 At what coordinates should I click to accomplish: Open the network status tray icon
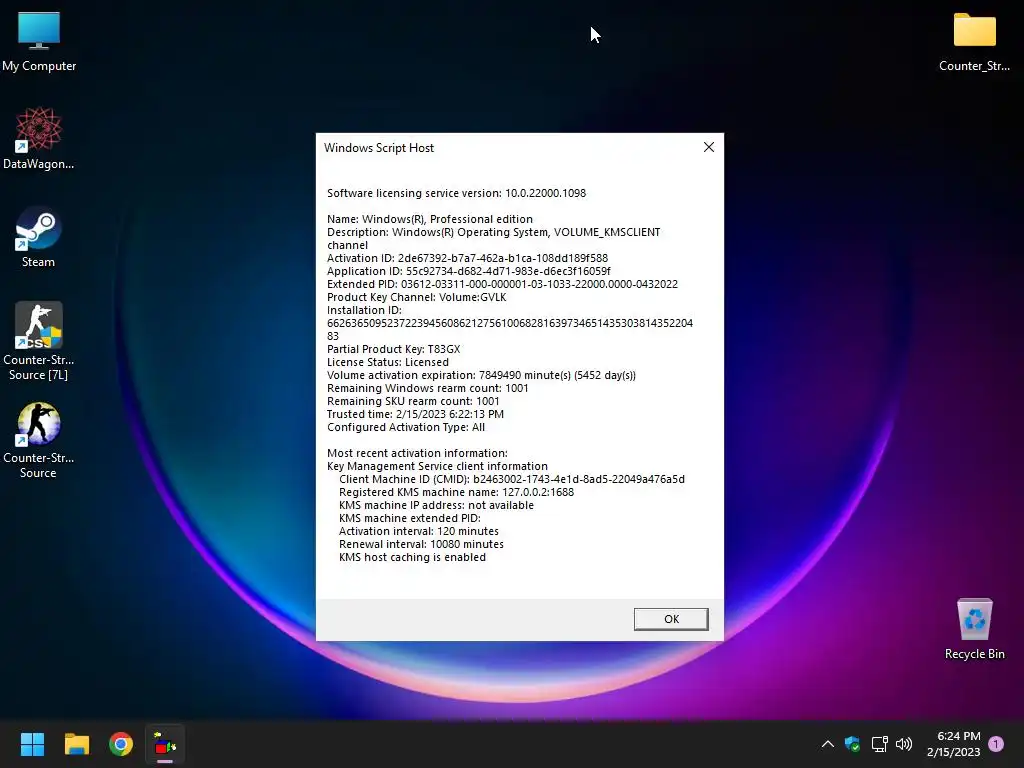(879, 744)
